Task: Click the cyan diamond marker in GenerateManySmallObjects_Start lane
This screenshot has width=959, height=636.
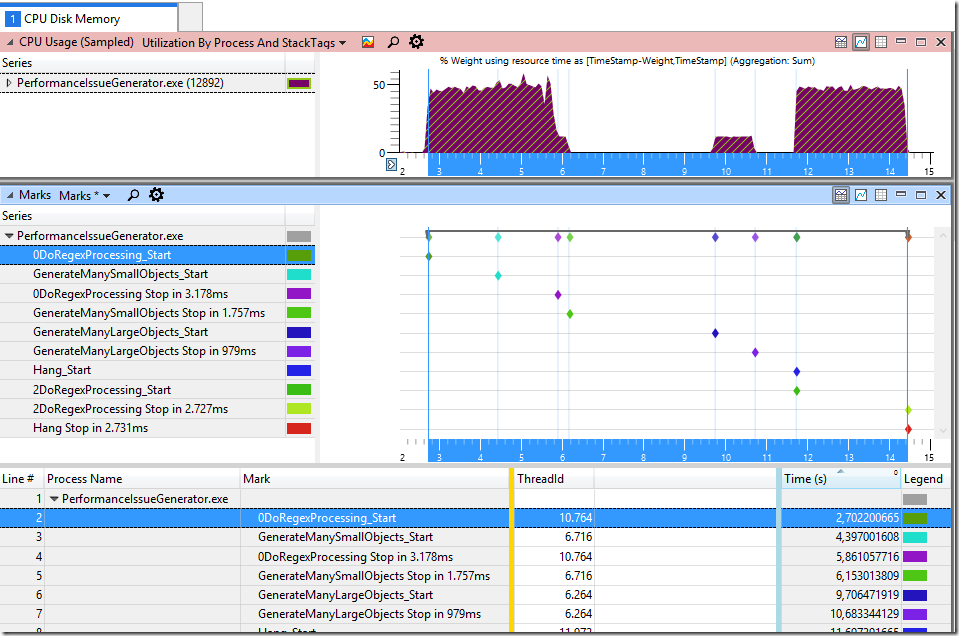Action: 498,276
